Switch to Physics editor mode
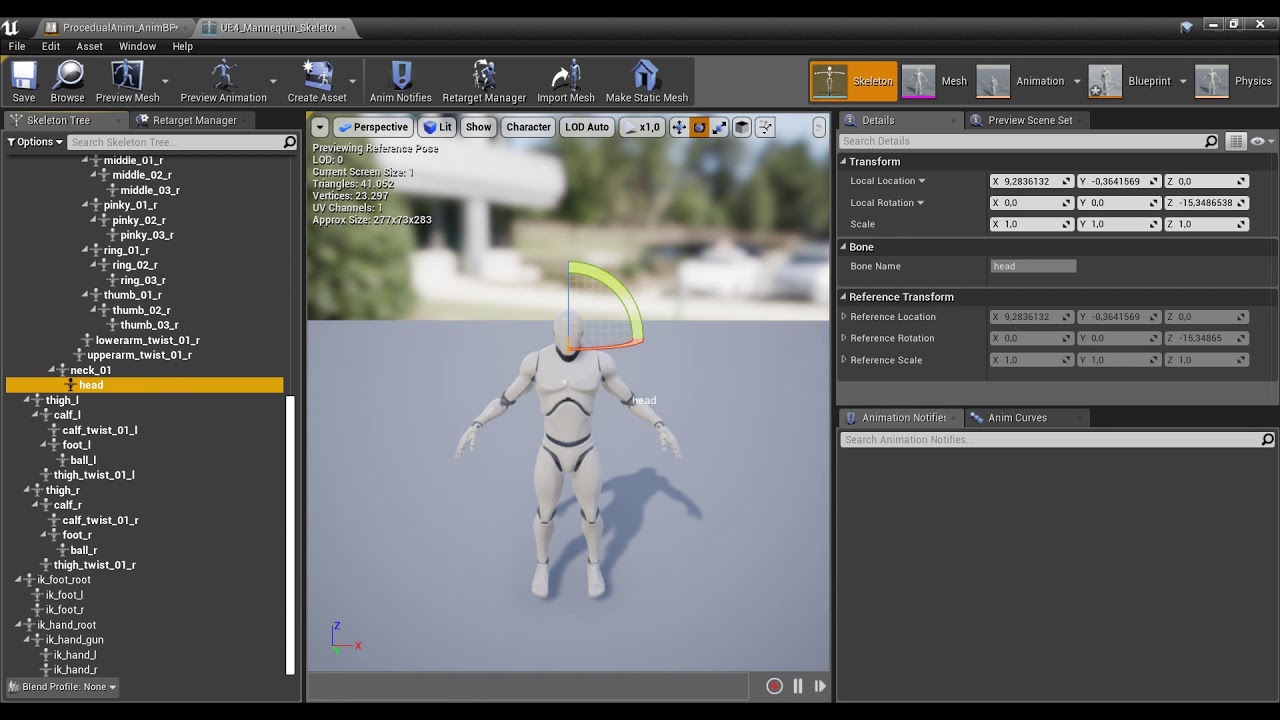The width and height of the screenshot is (1280, 720). coord(1234,81)
